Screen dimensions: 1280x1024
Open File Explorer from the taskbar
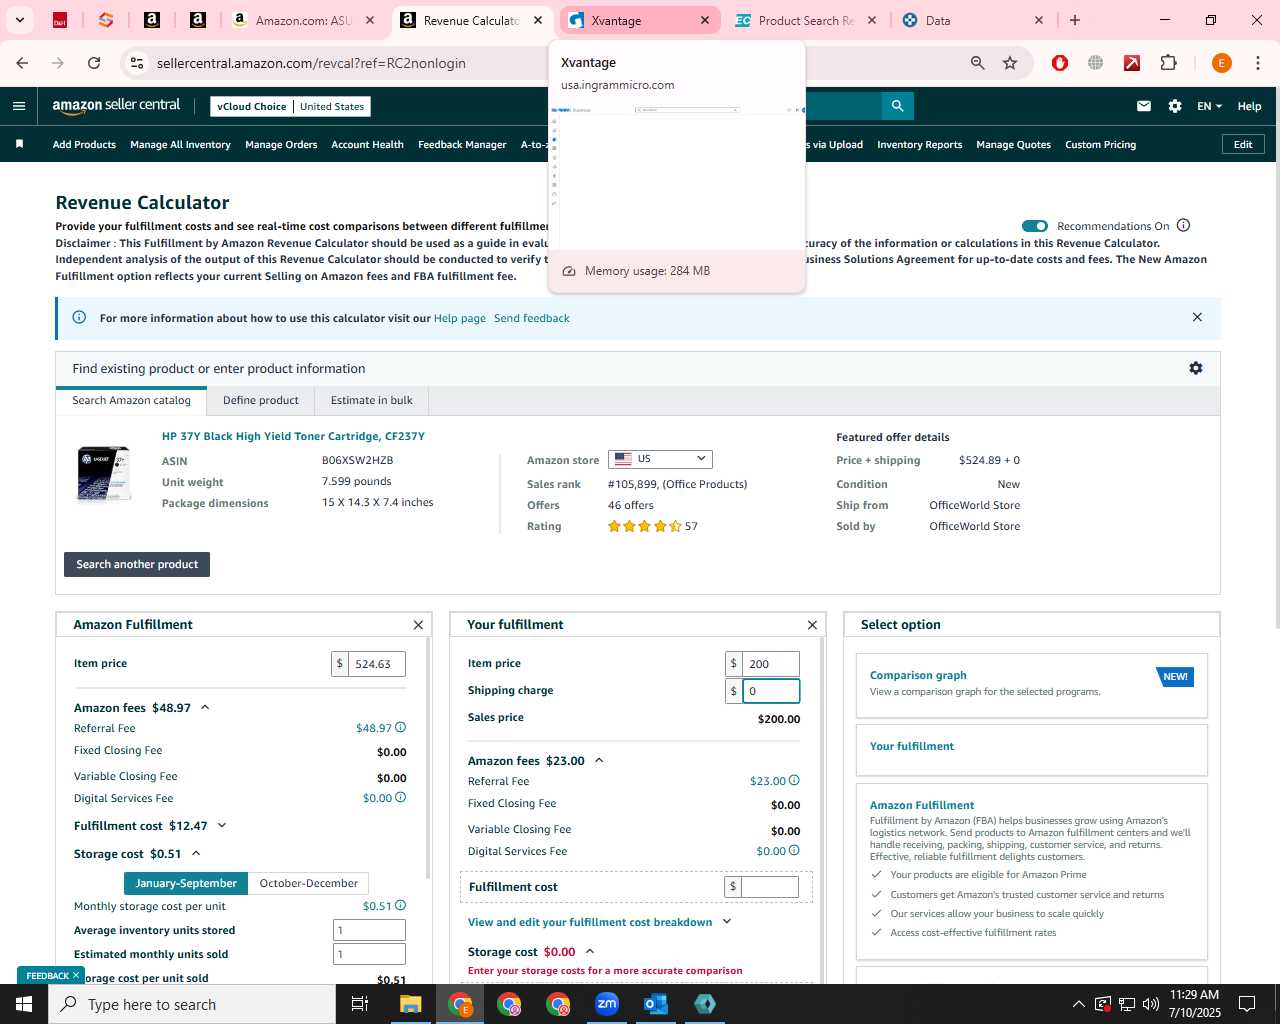[411, 1004]
